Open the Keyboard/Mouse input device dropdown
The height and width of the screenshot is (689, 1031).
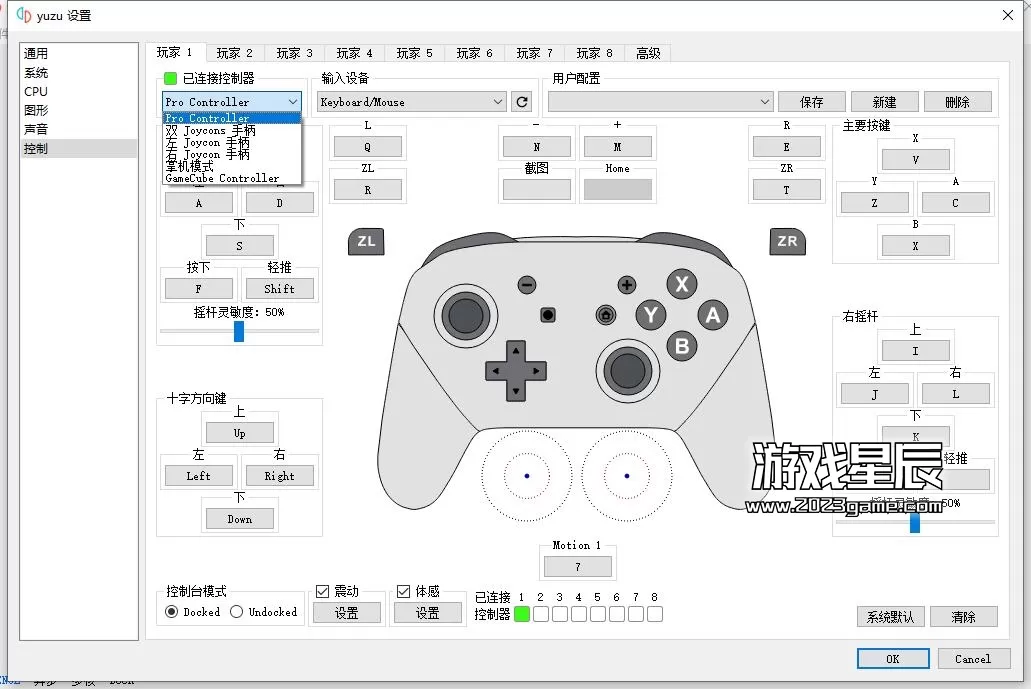coord(411,102)
